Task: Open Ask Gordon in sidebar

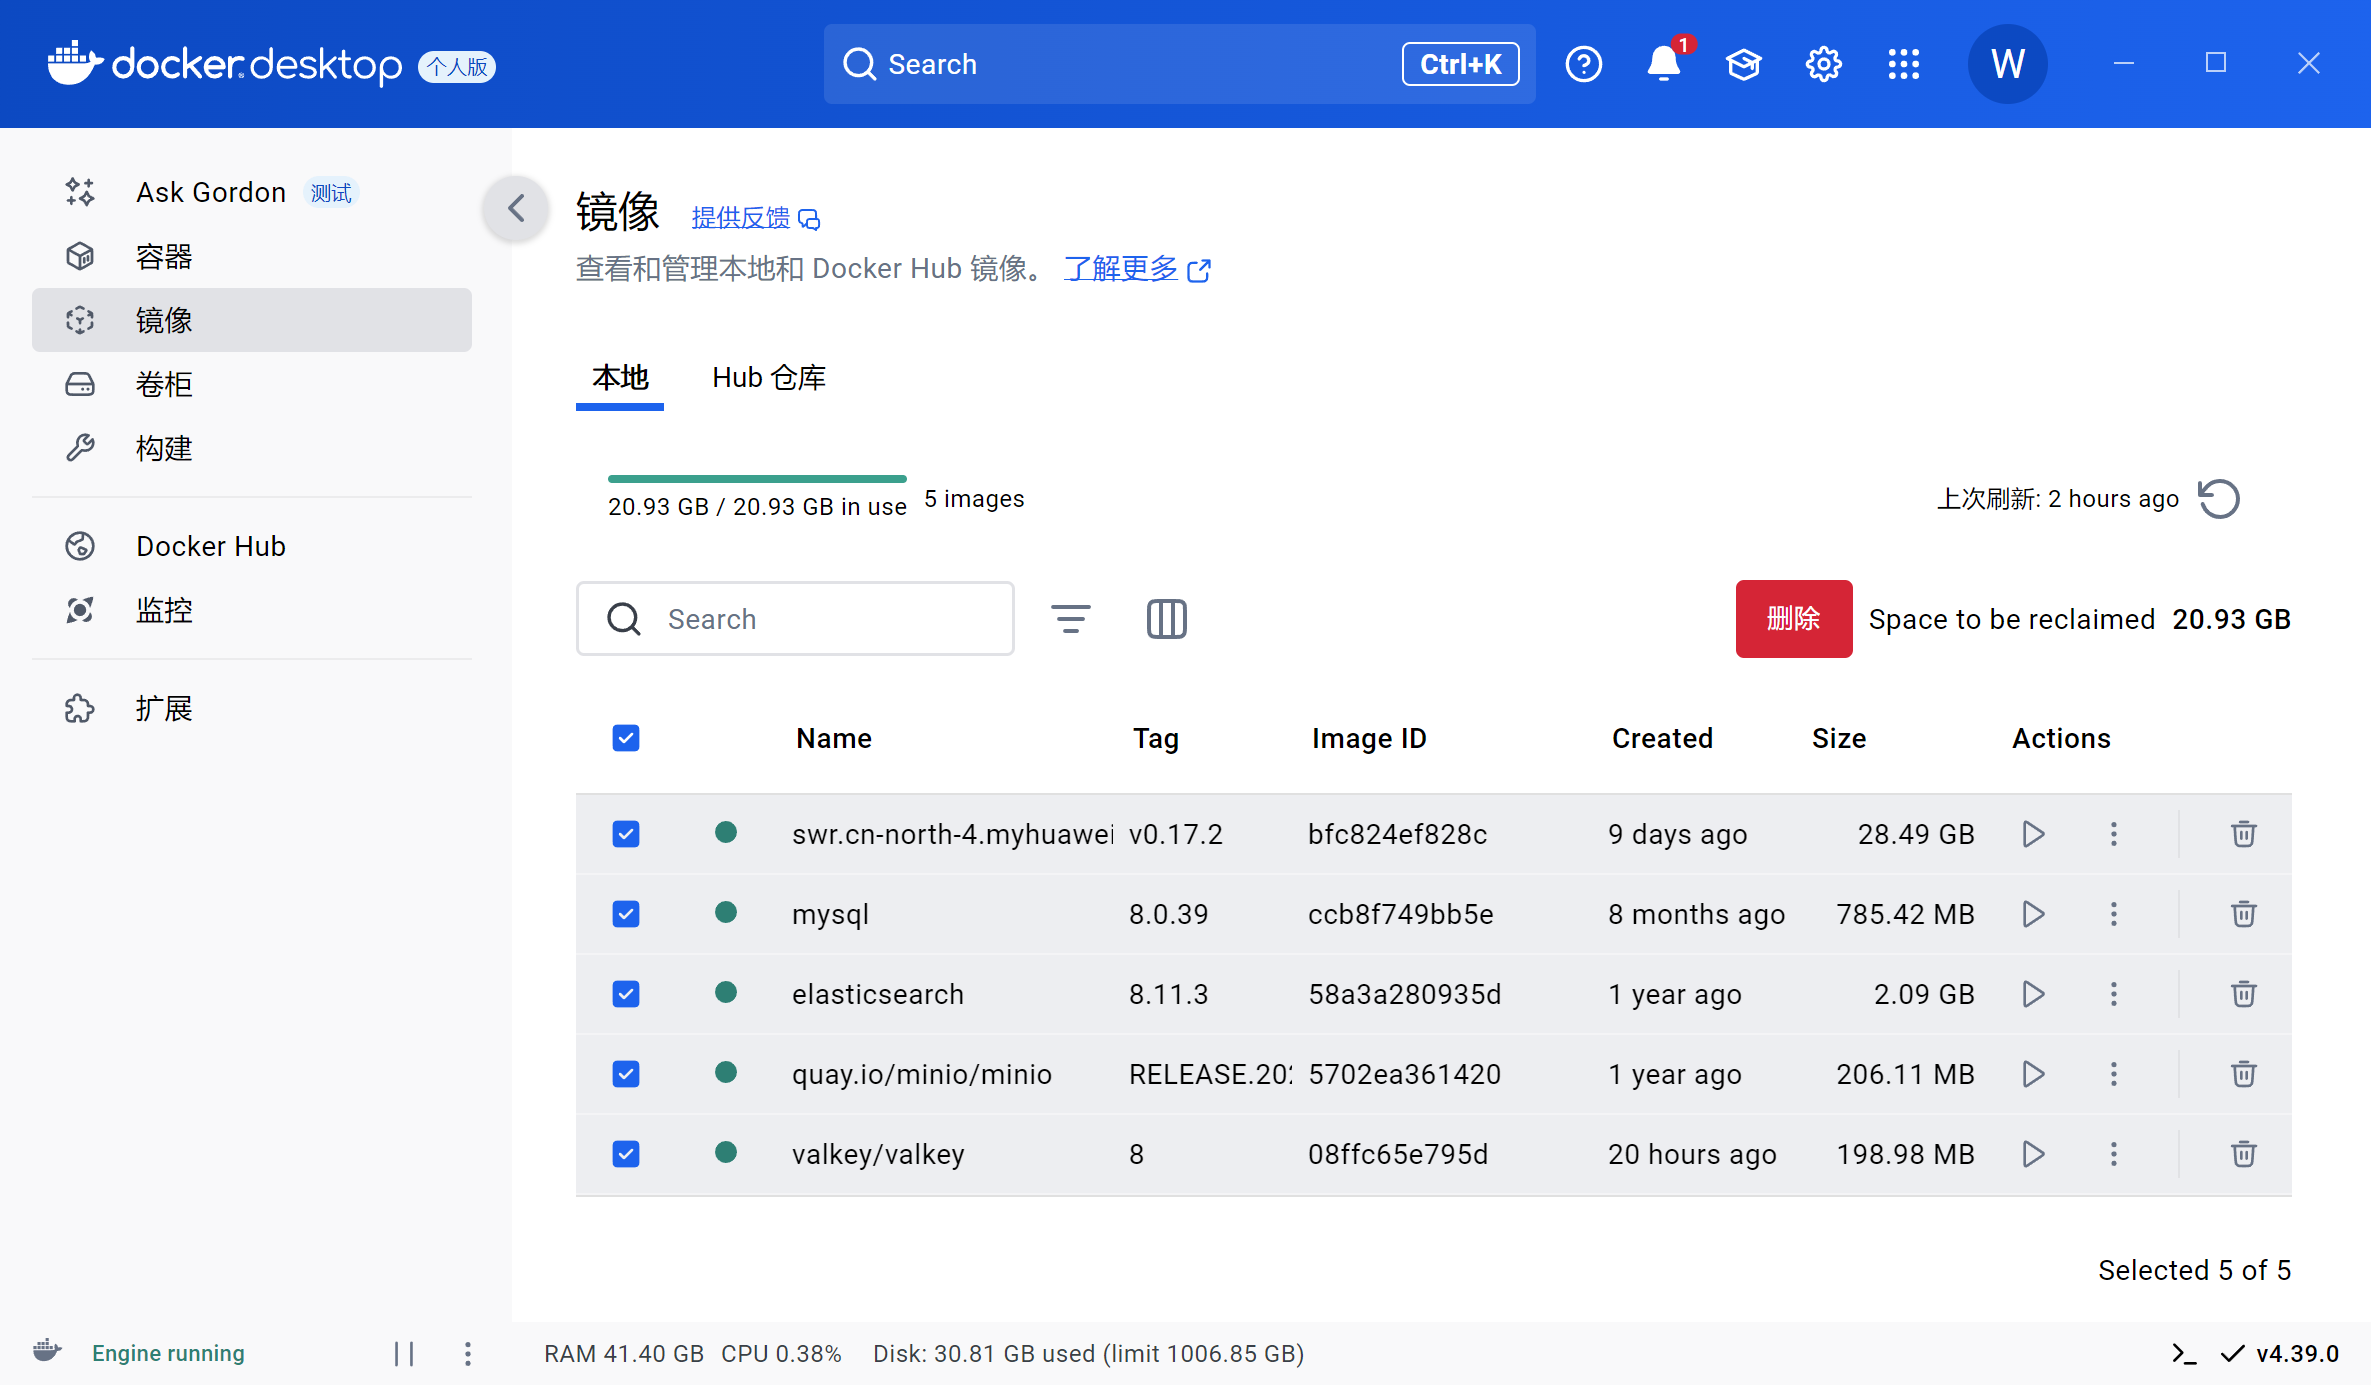Action: click(x=252, y=192)
